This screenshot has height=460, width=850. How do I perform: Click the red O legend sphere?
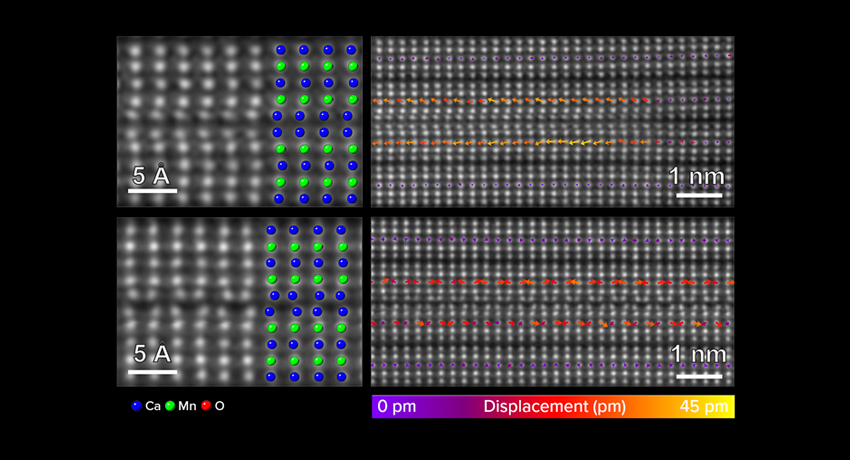coord(206,405)
